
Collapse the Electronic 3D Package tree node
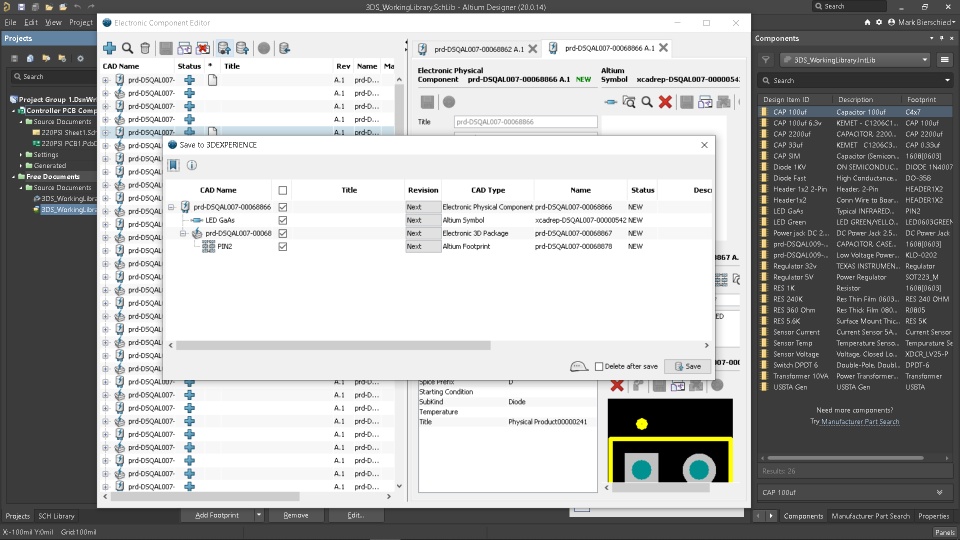[182, 233]
